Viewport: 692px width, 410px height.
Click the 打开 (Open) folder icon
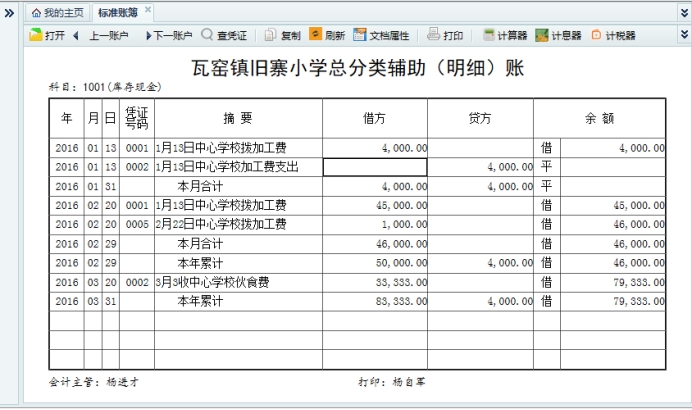point(36,35)
